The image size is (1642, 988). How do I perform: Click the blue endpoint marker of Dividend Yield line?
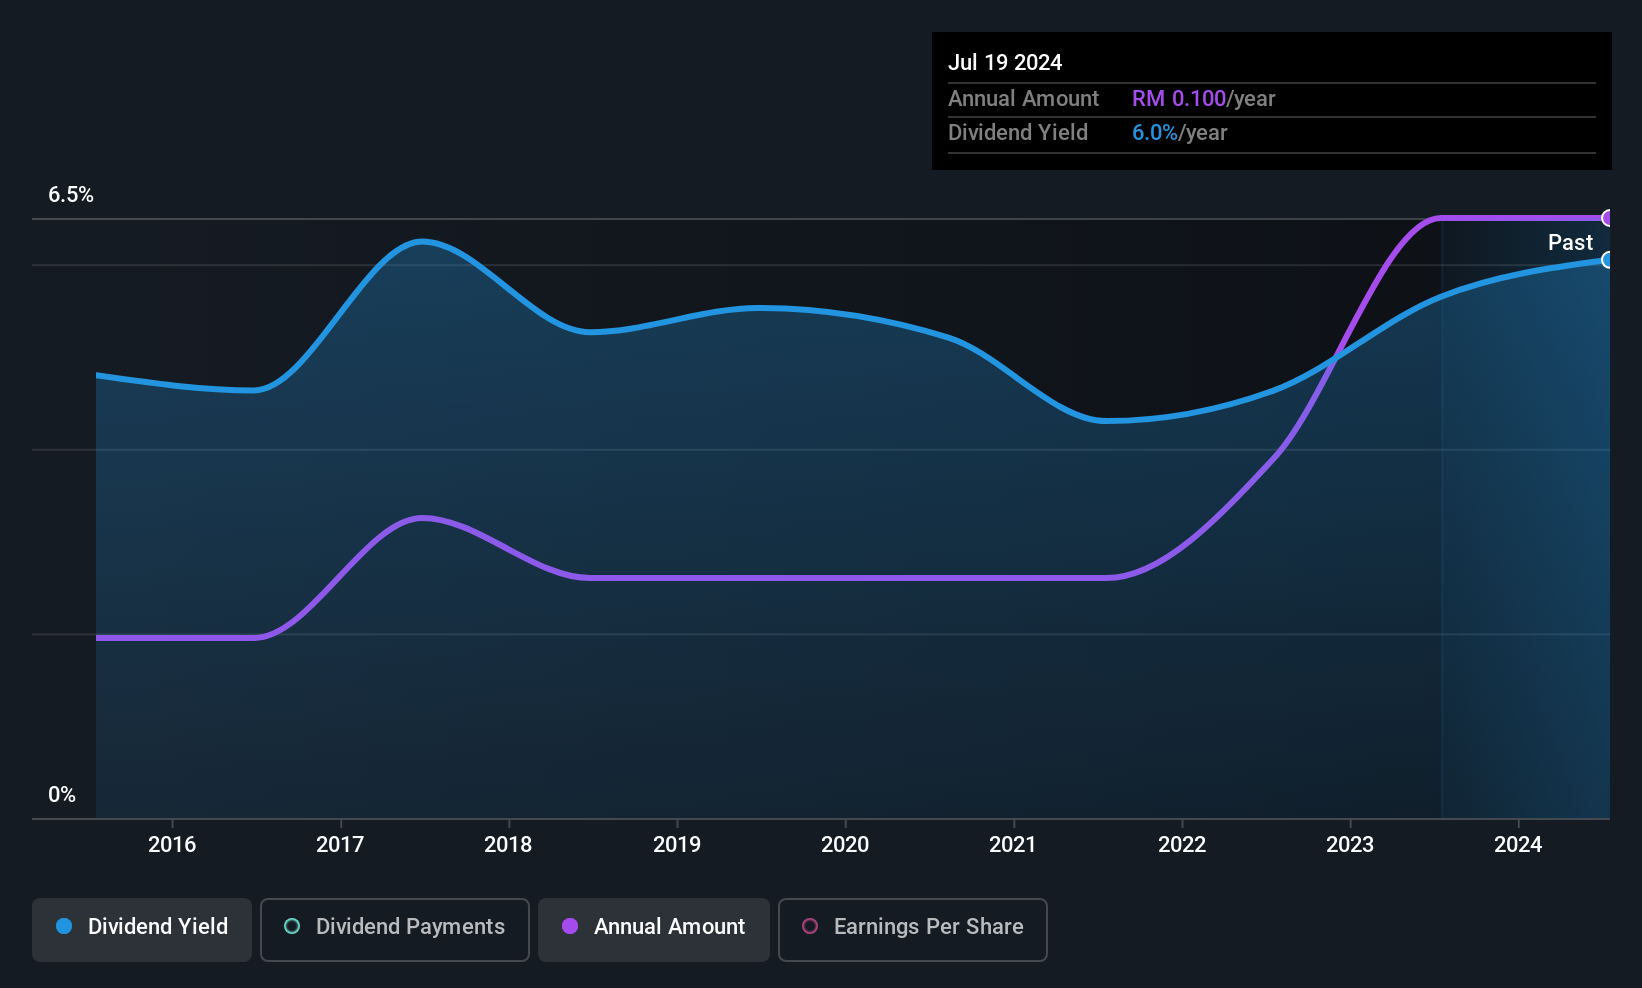[1608, 260]
